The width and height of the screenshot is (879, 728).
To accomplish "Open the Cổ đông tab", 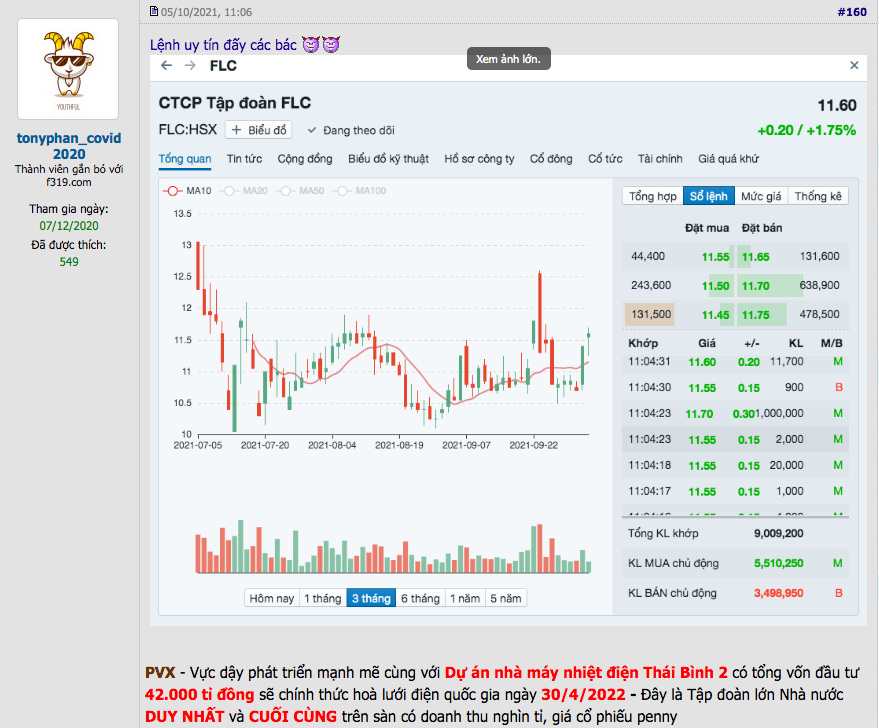I will click(x=551, y=159).
